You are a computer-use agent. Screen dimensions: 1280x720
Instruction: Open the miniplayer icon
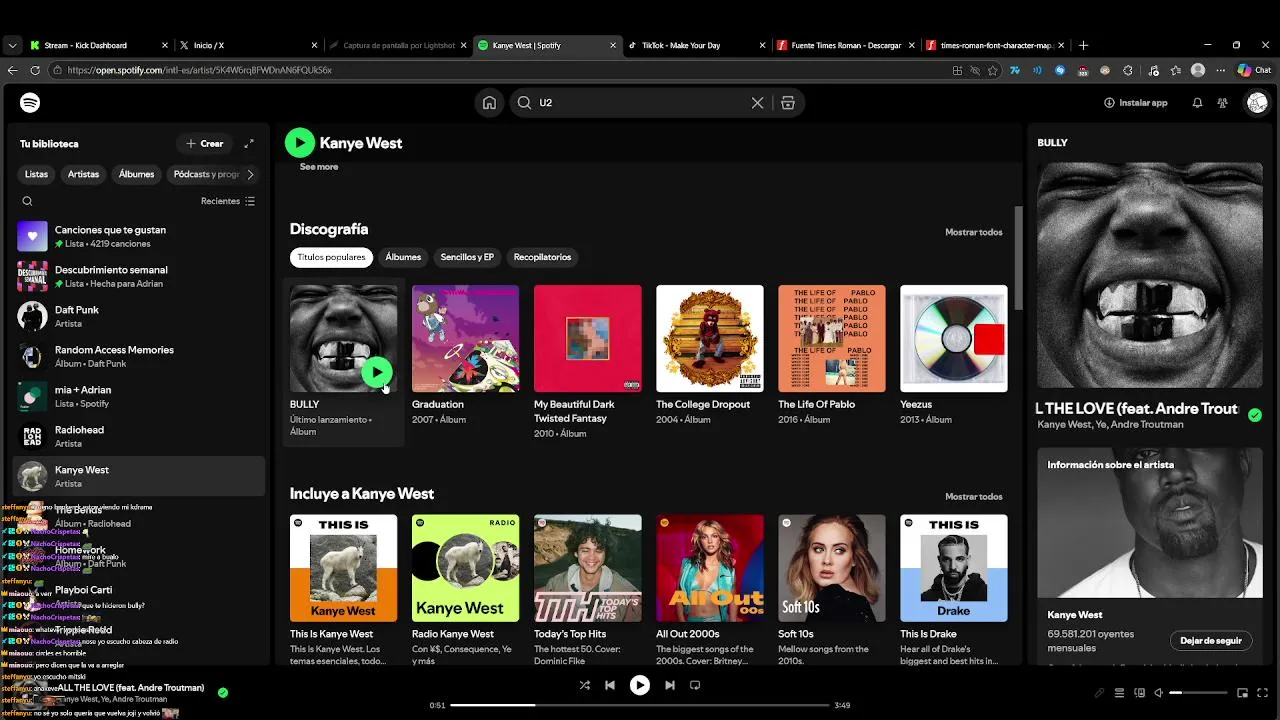click(x=1242, y=693)
